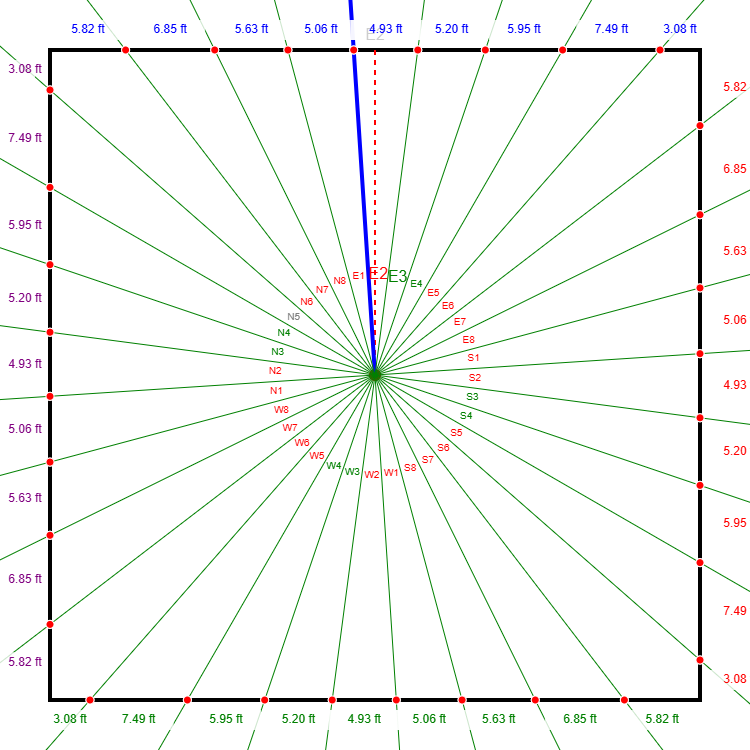Click the E6 zone label
The image size is (750, 750).
[x=448, y=306]
